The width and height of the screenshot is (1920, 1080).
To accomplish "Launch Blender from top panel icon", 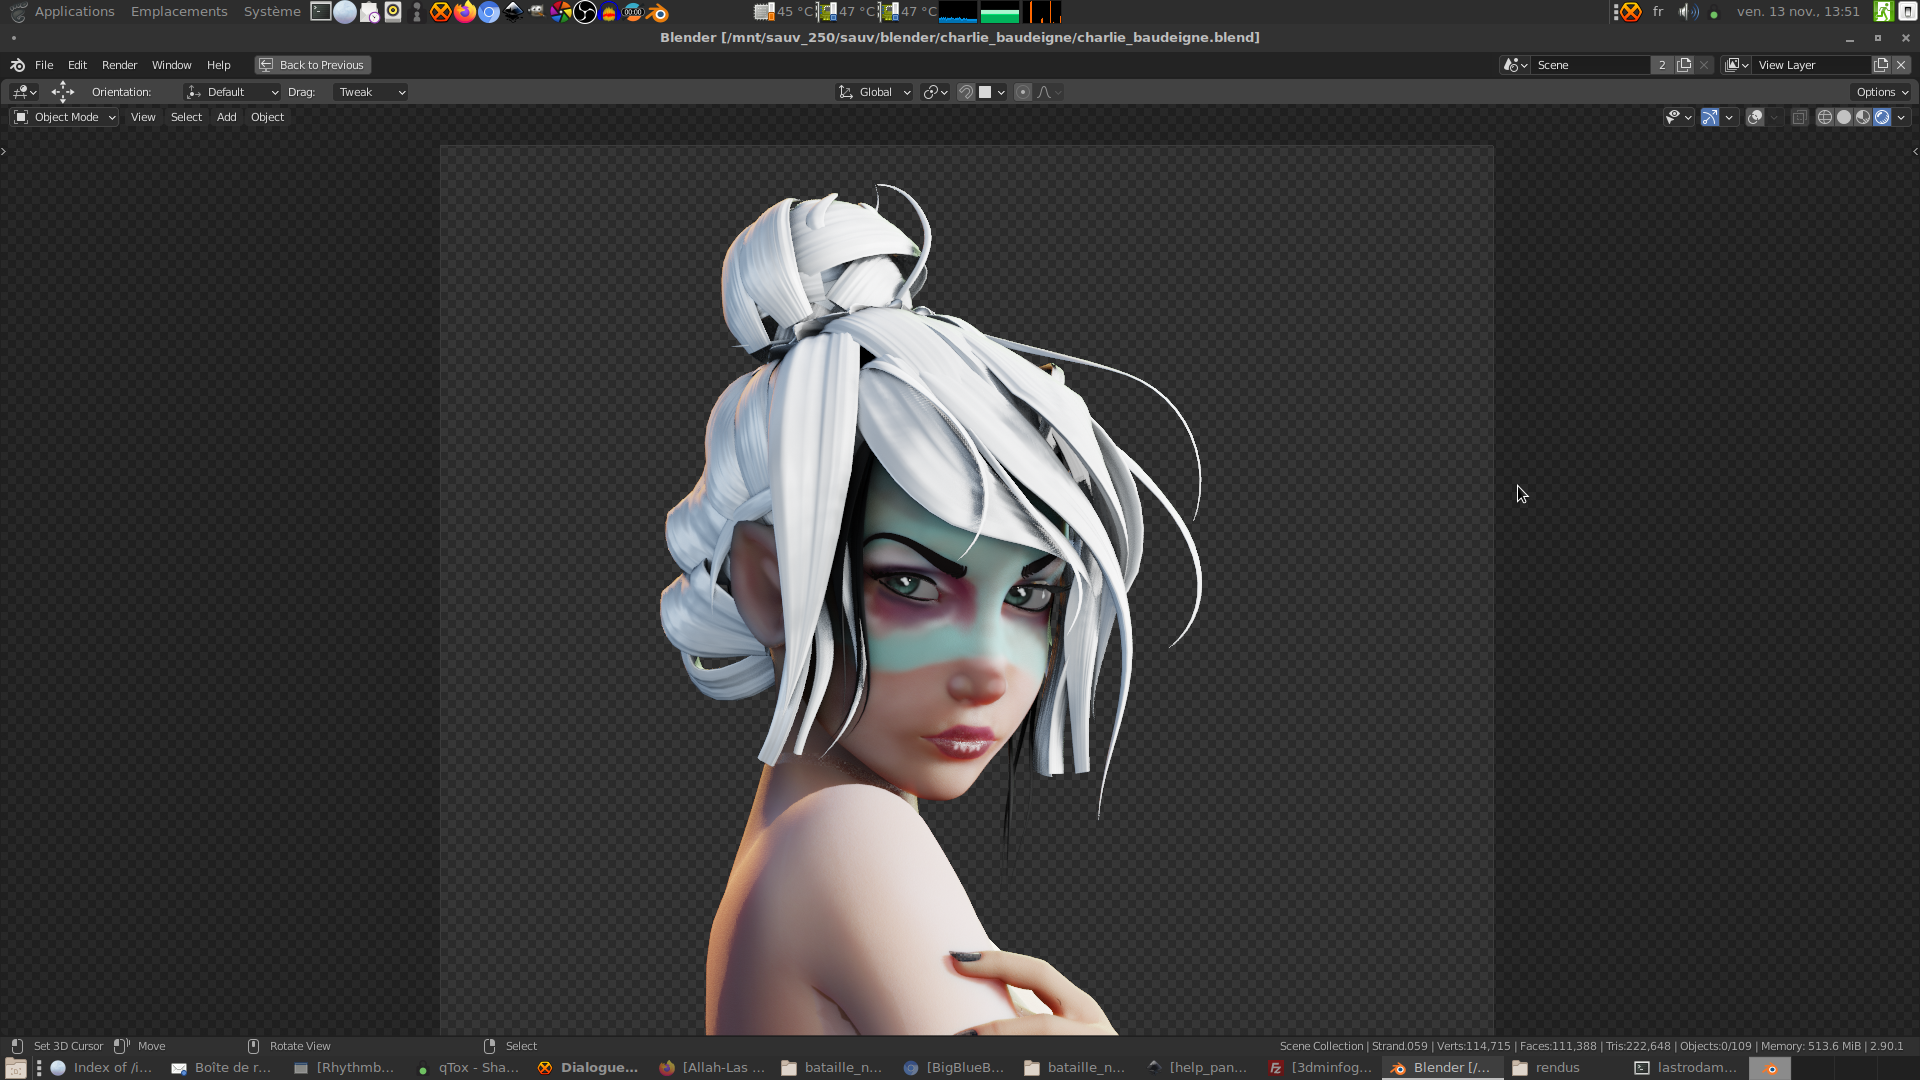I will coord(657,12).
